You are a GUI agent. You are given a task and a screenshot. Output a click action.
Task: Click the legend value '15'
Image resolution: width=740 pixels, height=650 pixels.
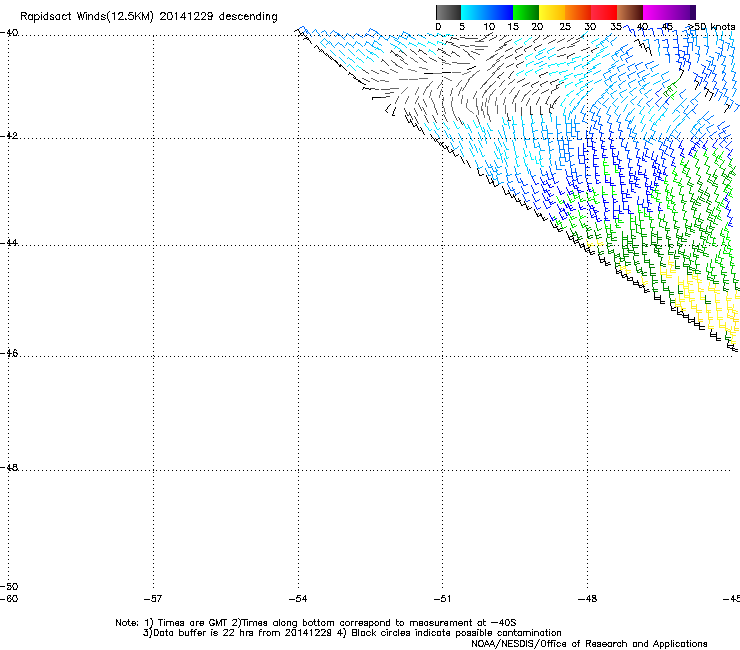tap(513, 27)
